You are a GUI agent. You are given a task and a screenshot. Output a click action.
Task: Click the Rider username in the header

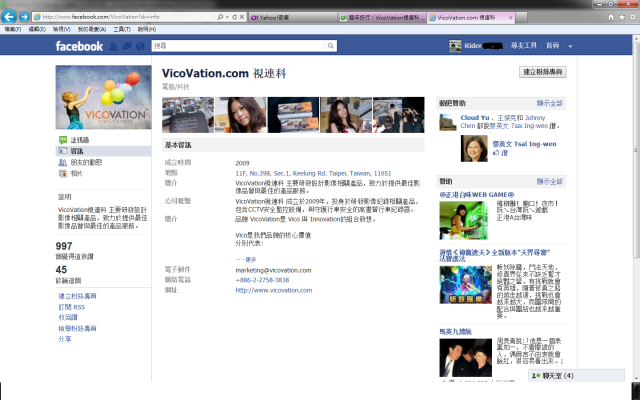(473, 46)
